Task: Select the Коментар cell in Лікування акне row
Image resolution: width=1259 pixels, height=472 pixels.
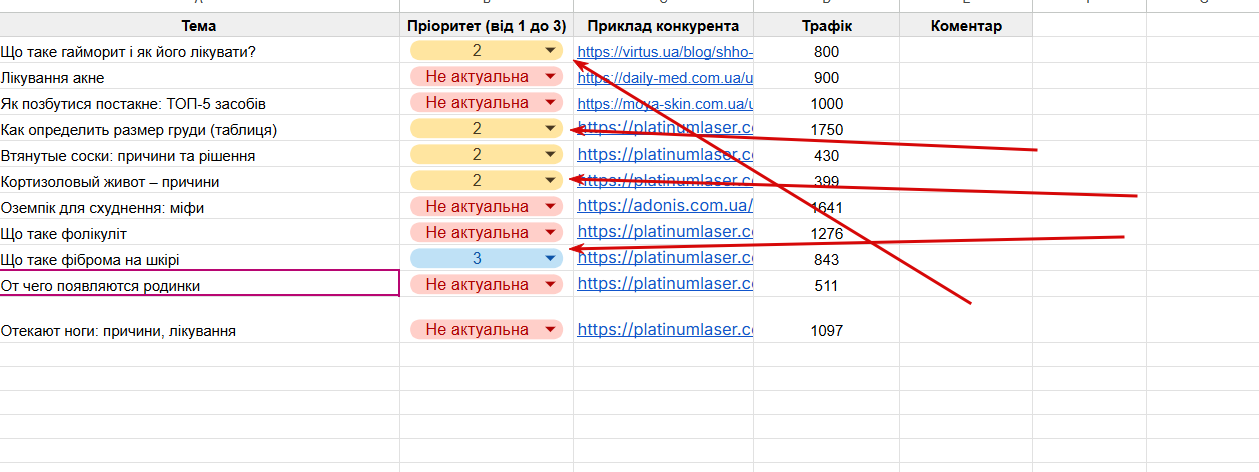Action: [x=966, y=78]
